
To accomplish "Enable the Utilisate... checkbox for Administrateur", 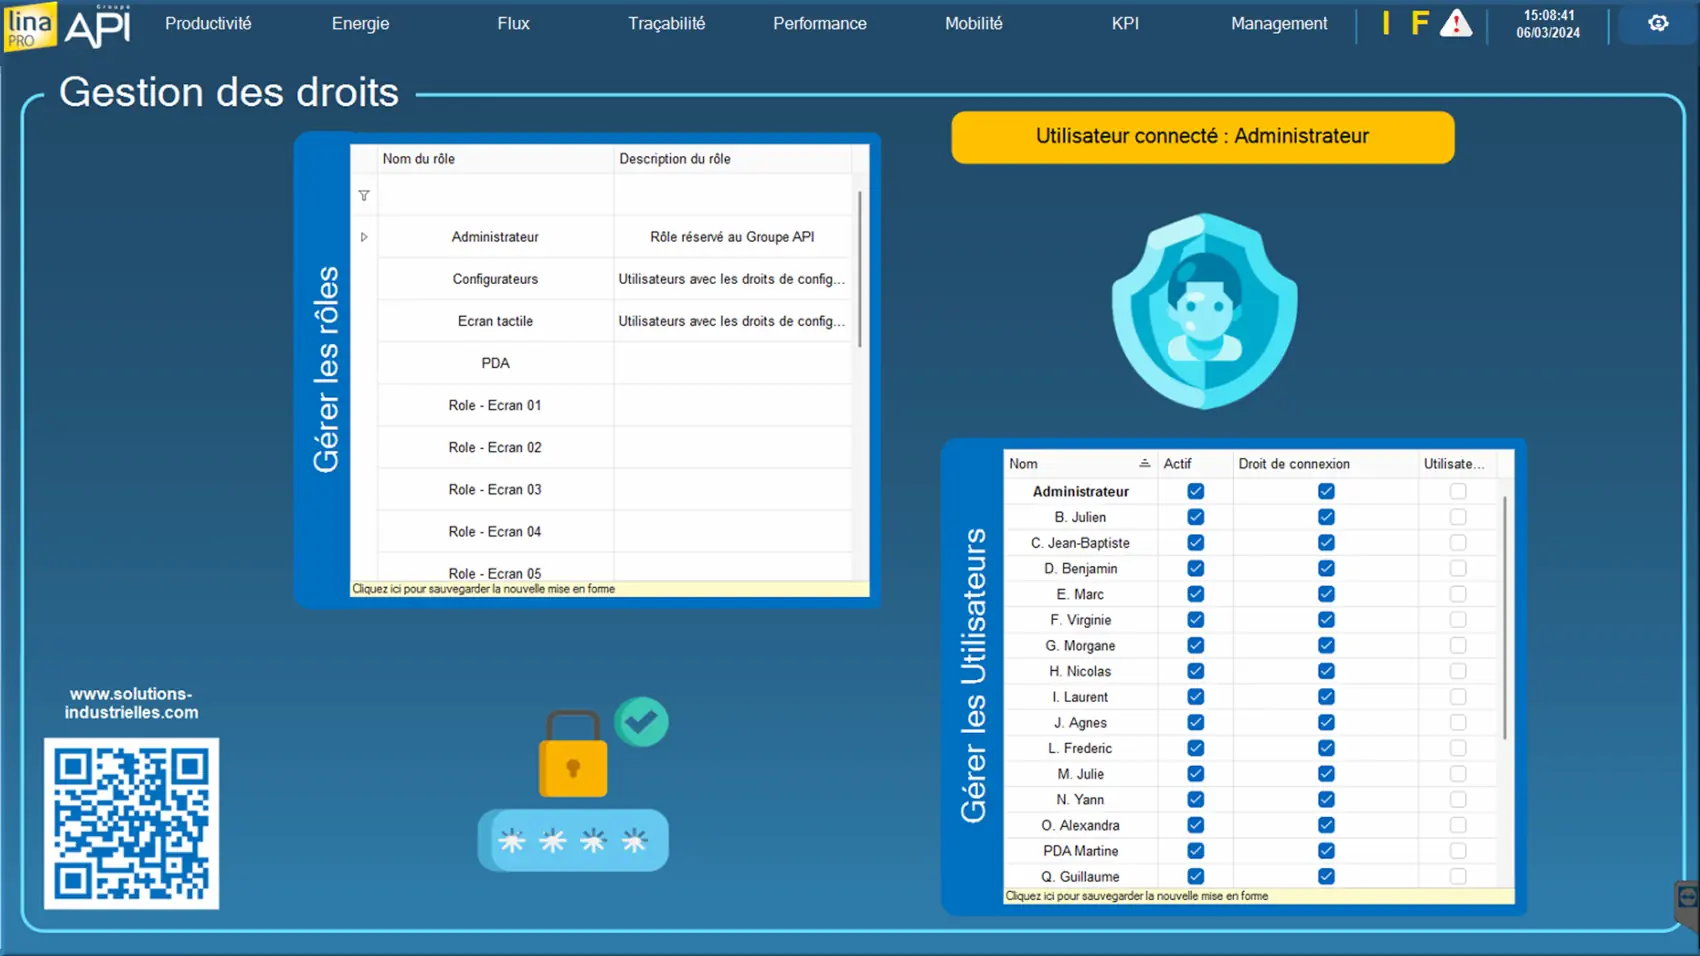I will [x=1458, y=491].
